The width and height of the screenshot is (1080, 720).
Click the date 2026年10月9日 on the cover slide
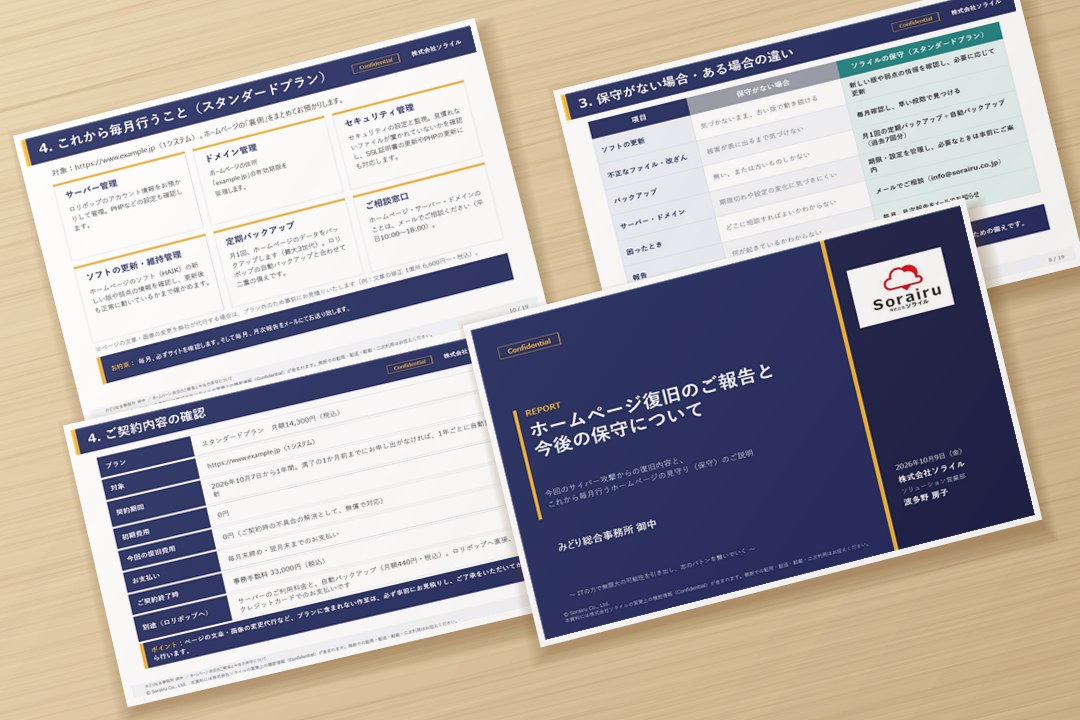pos(928,460)
